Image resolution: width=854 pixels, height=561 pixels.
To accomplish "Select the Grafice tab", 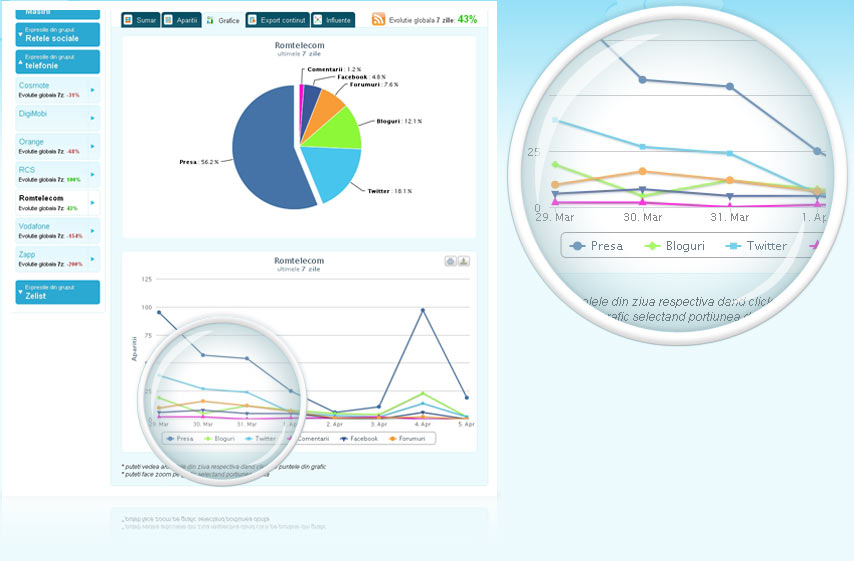I will pos(223,20).
